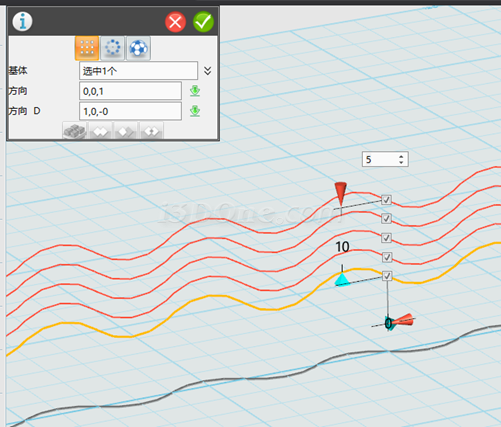Toggle the third curve copy checkbox

386,238
